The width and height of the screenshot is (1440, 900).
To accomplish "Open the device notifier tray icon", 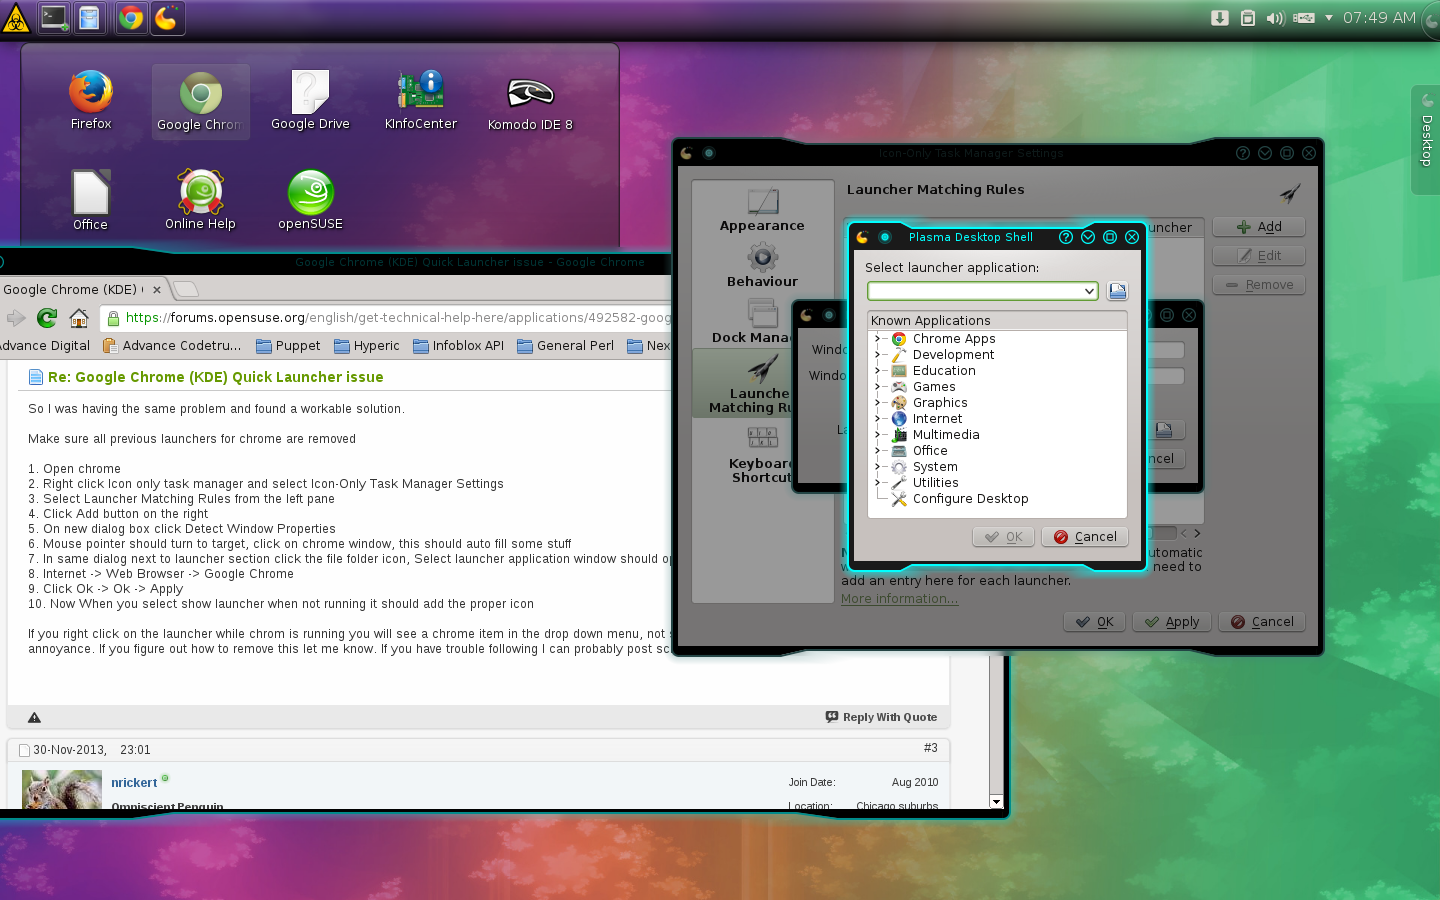I will pos(1303,18).
